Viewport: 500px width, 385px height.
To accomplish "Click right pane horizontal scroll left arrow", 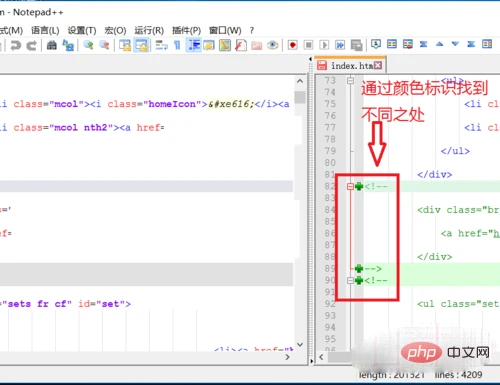I will point(321,357).
